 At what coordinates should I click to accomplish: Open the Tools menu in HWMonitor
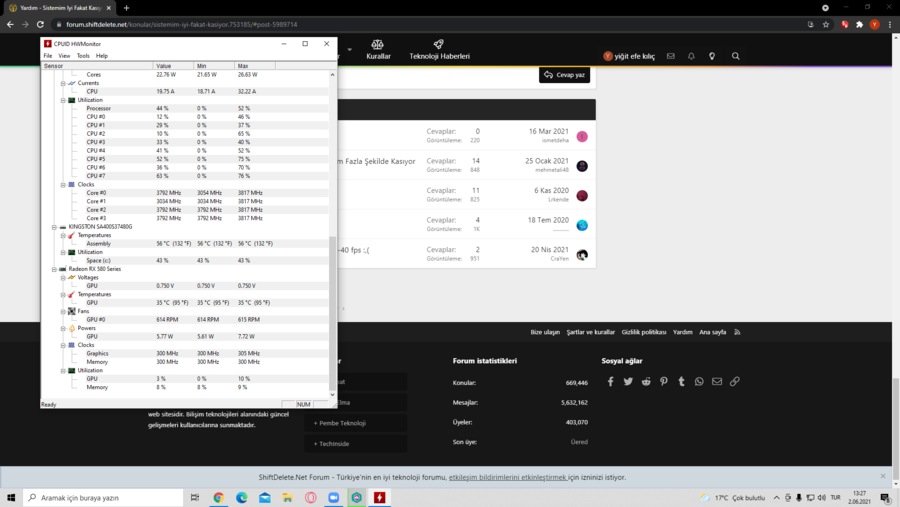click(x=83, y=56)
